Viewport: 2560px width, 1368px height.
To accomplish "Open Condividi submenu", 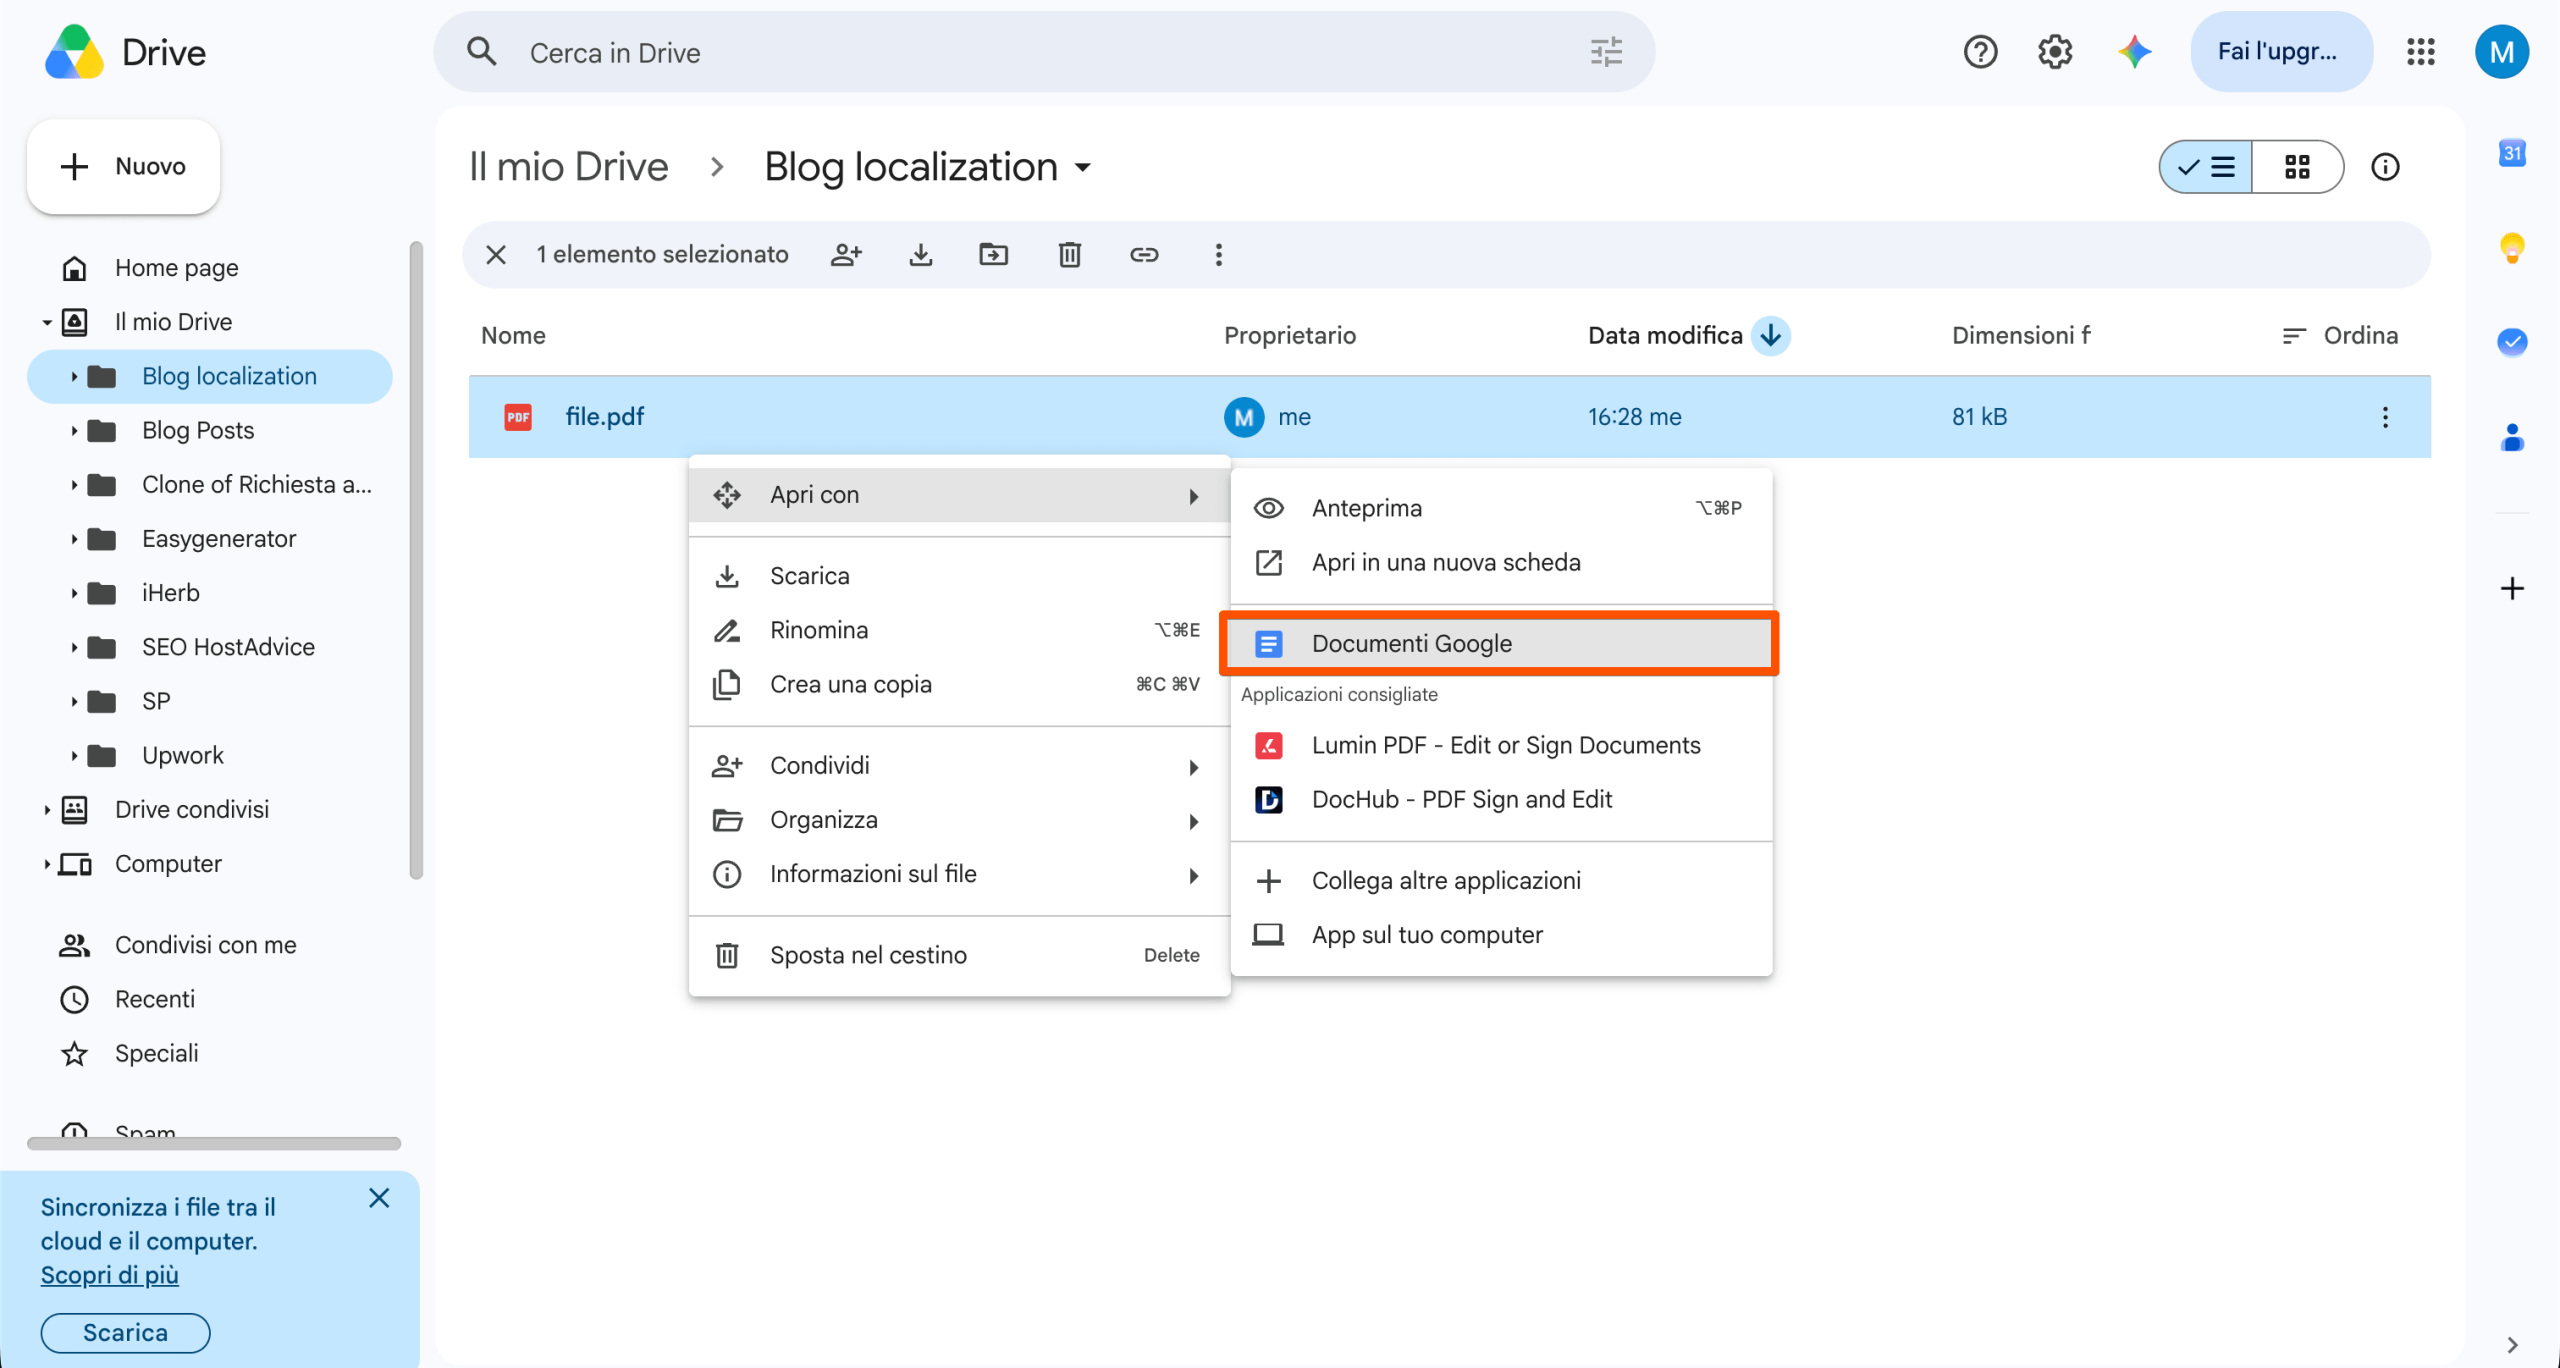I will [x=959, y=766].
